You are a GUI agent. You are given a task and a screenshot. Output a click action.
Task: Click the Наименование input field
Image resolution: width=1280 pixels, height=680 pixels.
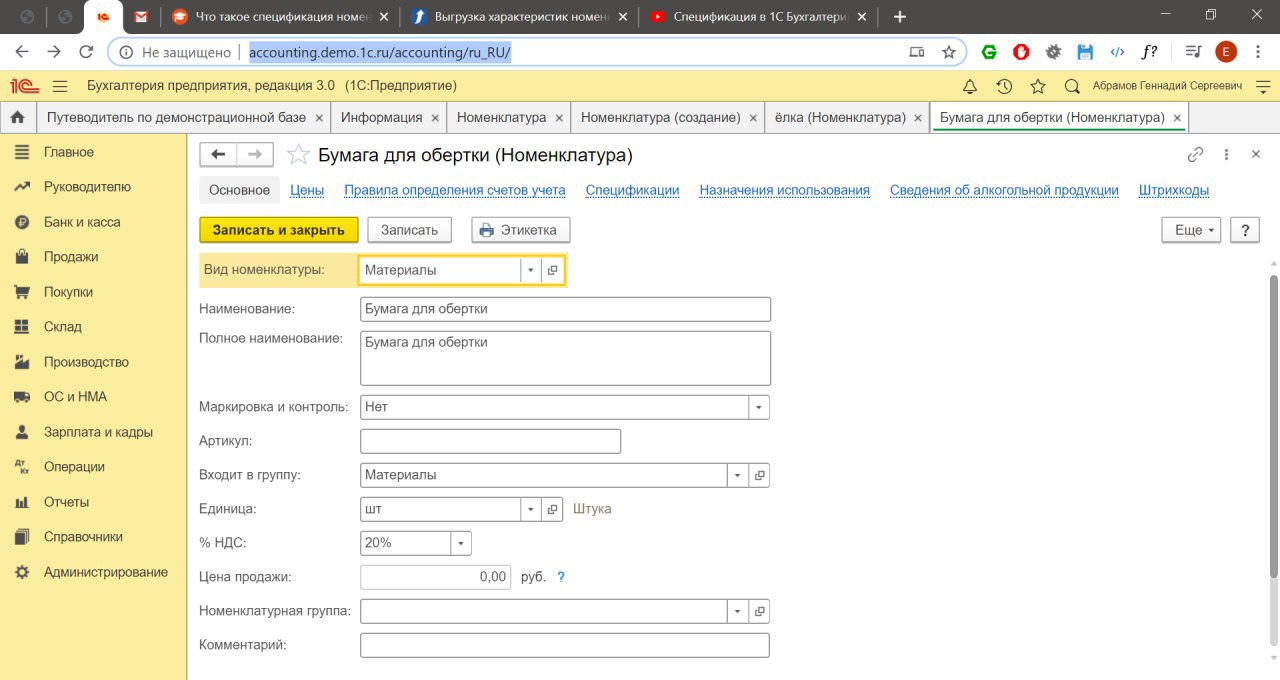(x=565, y=309)
